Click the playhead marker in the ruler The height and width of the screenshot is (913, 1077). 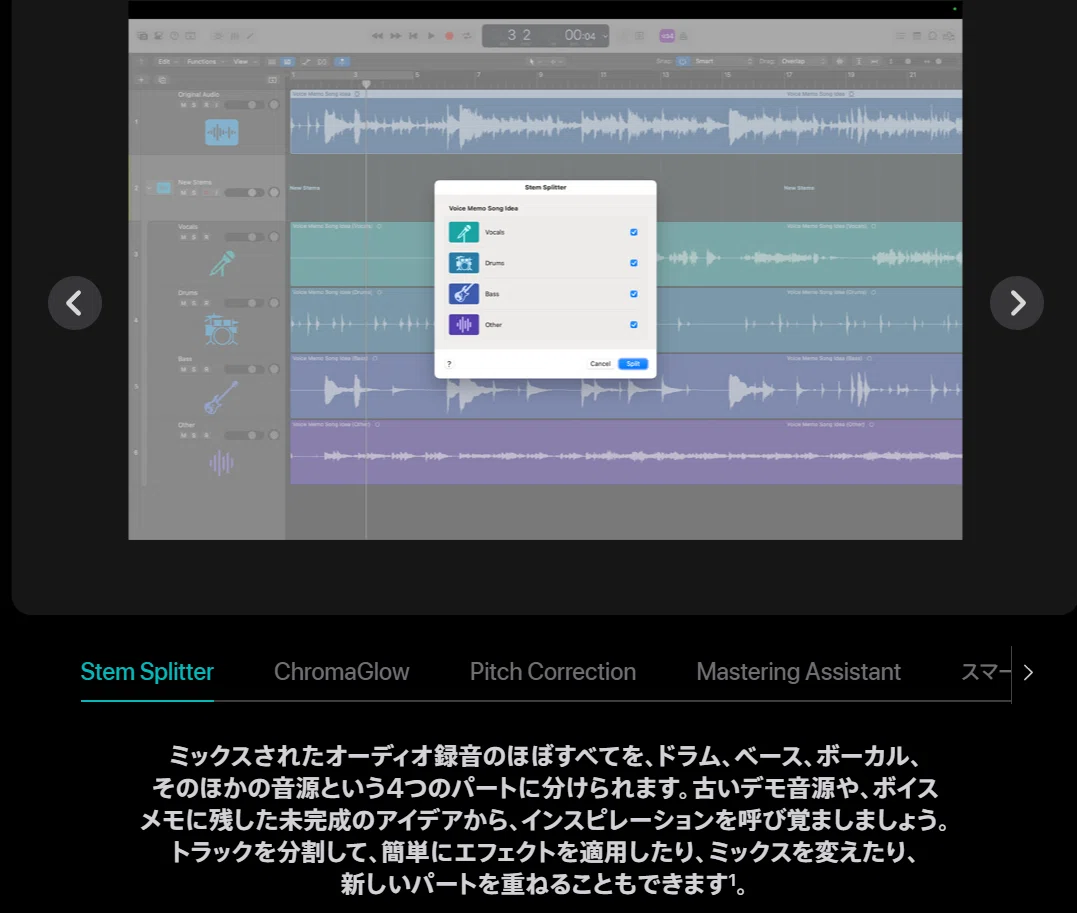point(366,84)
